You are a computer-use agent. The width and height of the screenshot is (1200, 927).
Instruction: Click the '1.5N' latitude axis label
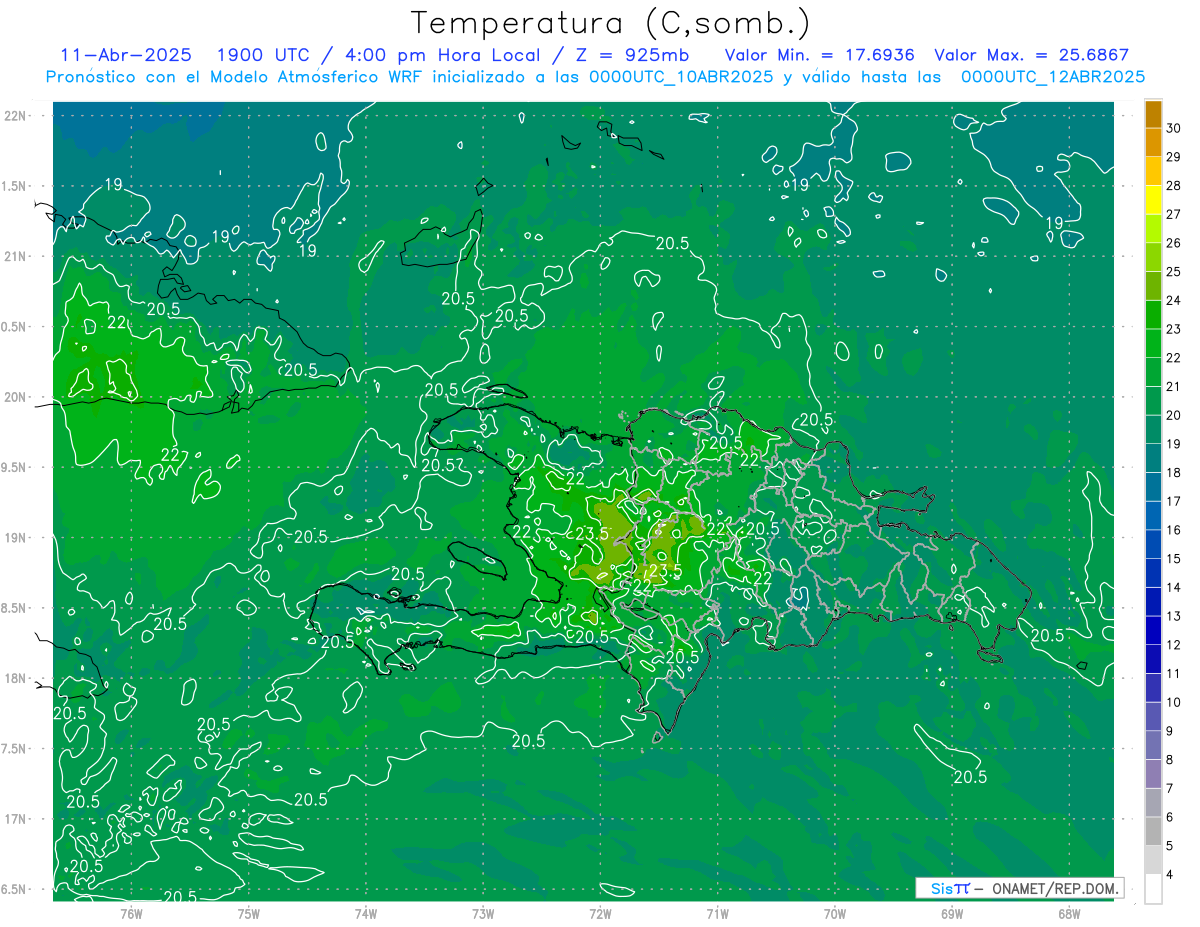tap(14, 186)
